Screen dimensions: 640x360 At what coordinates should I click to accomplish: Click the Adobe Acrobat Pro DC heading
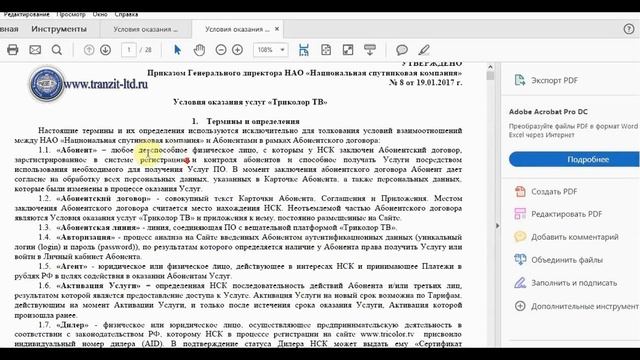[548, 112]
